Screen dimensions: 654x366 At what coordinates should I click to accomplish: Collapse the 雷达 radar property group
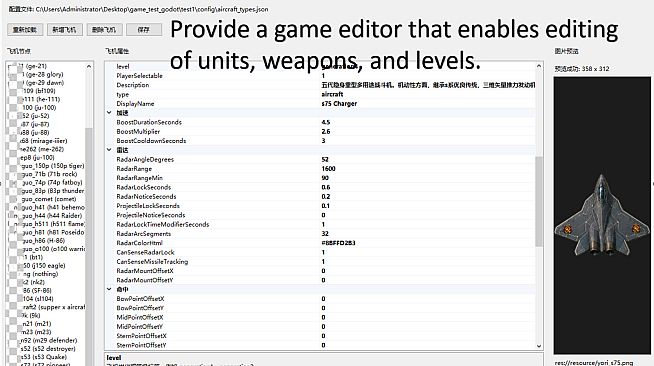coord(109,150)
